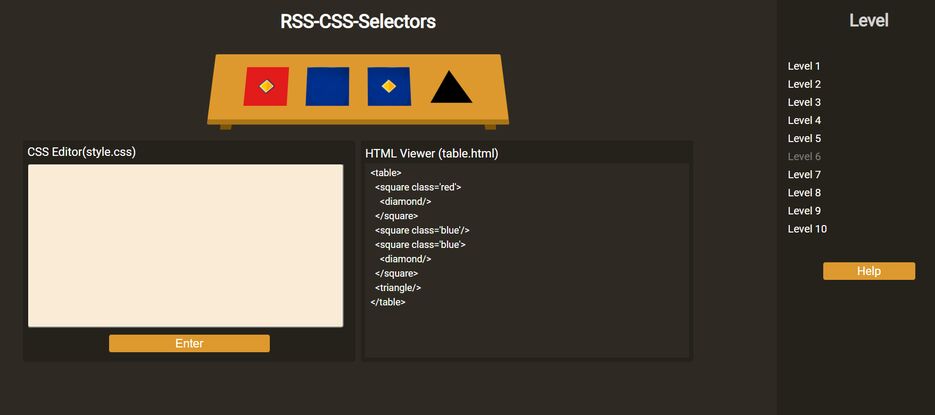Image resolution: width=935 pixels, height=415 pixels.
Task: Open Level 4
Action: pos(804,120)
